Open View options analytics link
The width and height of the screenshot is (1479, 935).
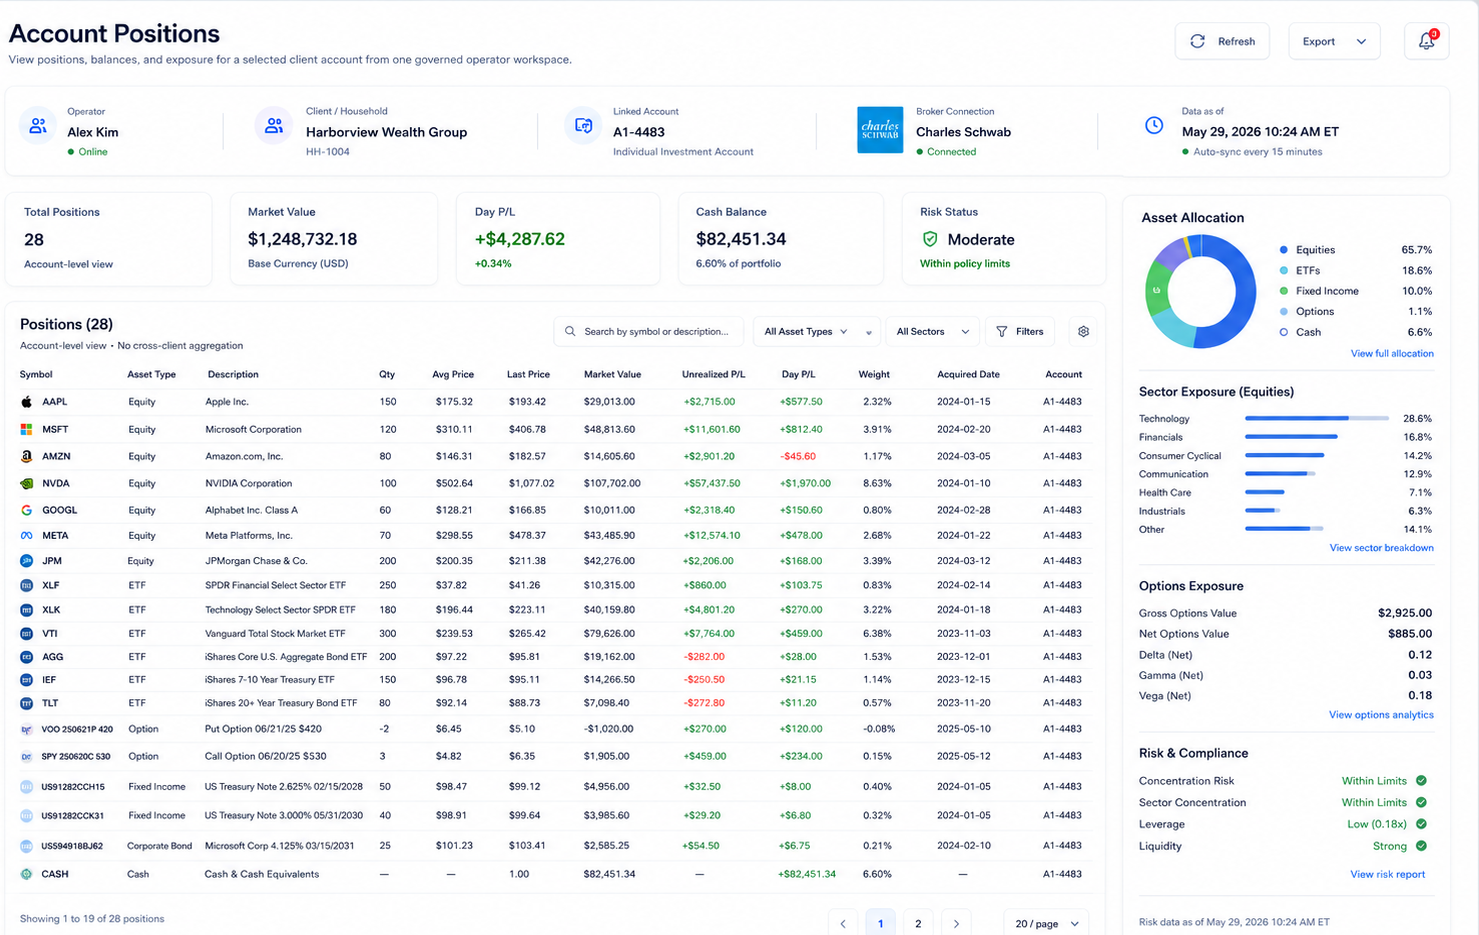[1381, 714]
